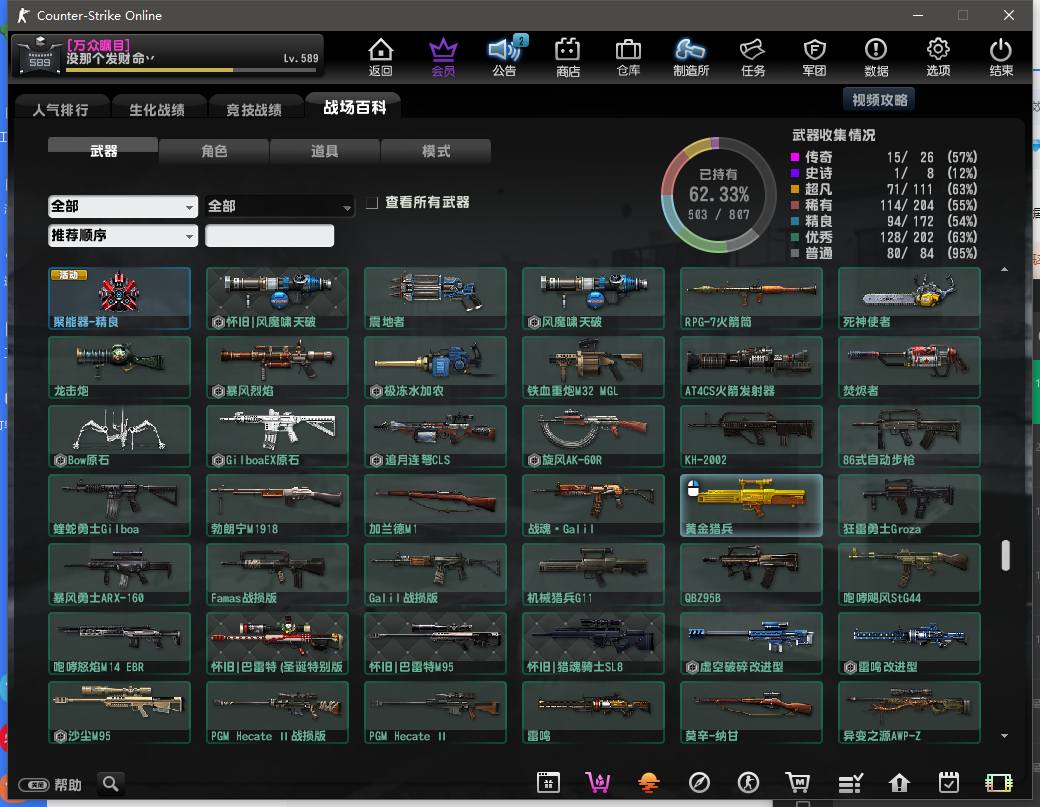1040x807 pixels.
Task: Open the 会员 crown icon
Action: click(443, 57)
